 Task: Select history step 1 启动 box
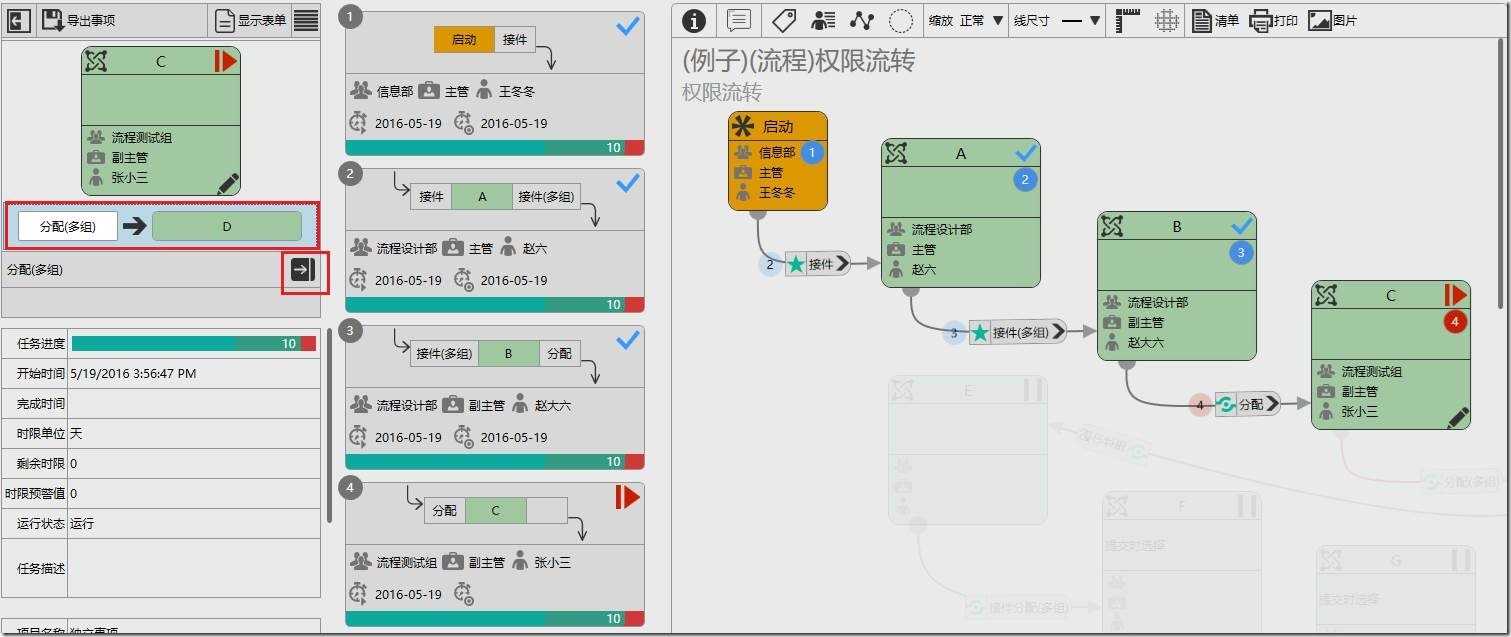tap(463, 40)
